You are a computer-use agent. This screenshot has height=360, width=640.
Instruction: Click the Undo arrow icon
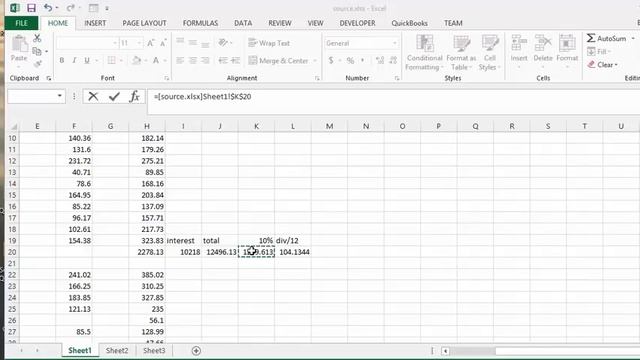(x=48, y=8)
